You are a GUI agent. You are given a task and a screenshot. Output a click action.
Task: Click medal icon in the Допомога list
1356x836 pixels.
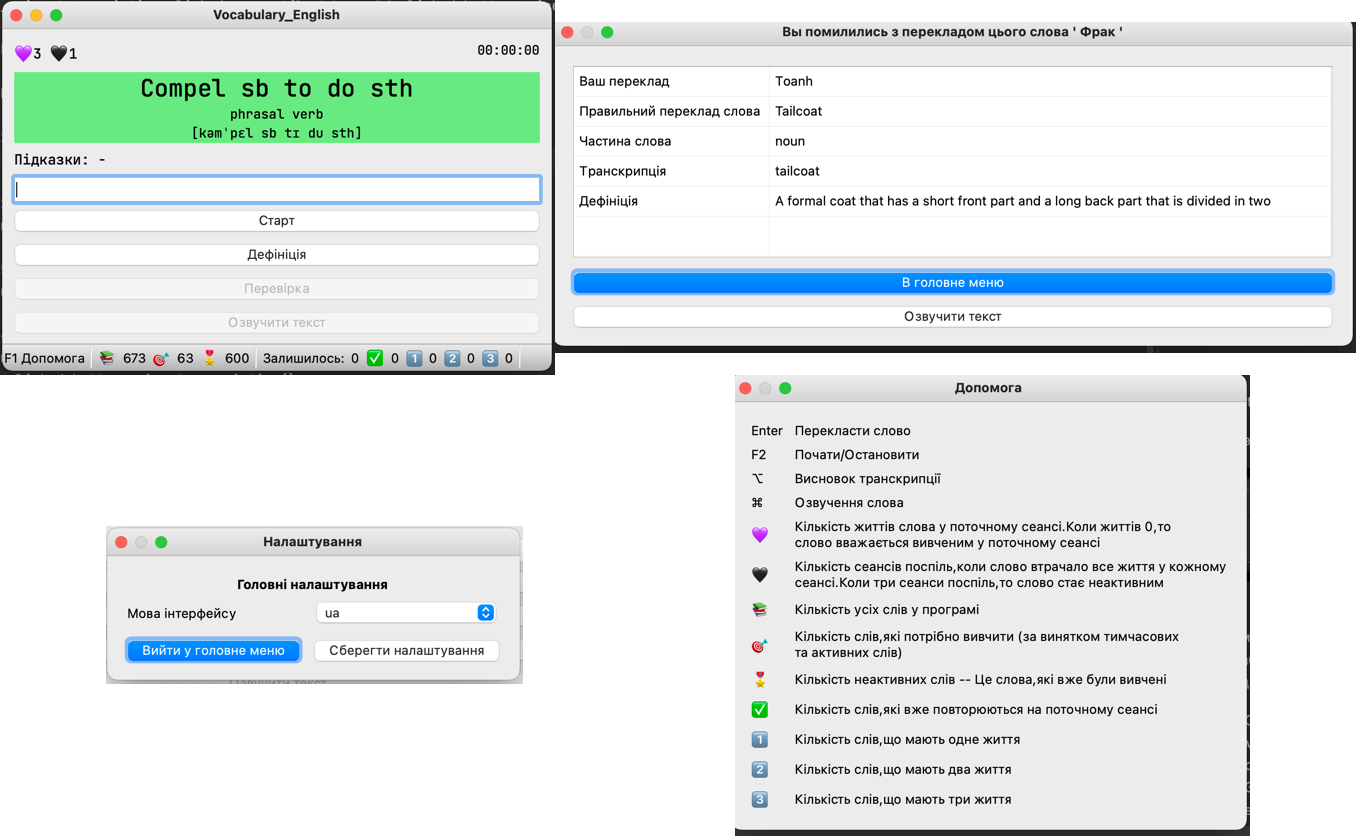tap(759, 680)
